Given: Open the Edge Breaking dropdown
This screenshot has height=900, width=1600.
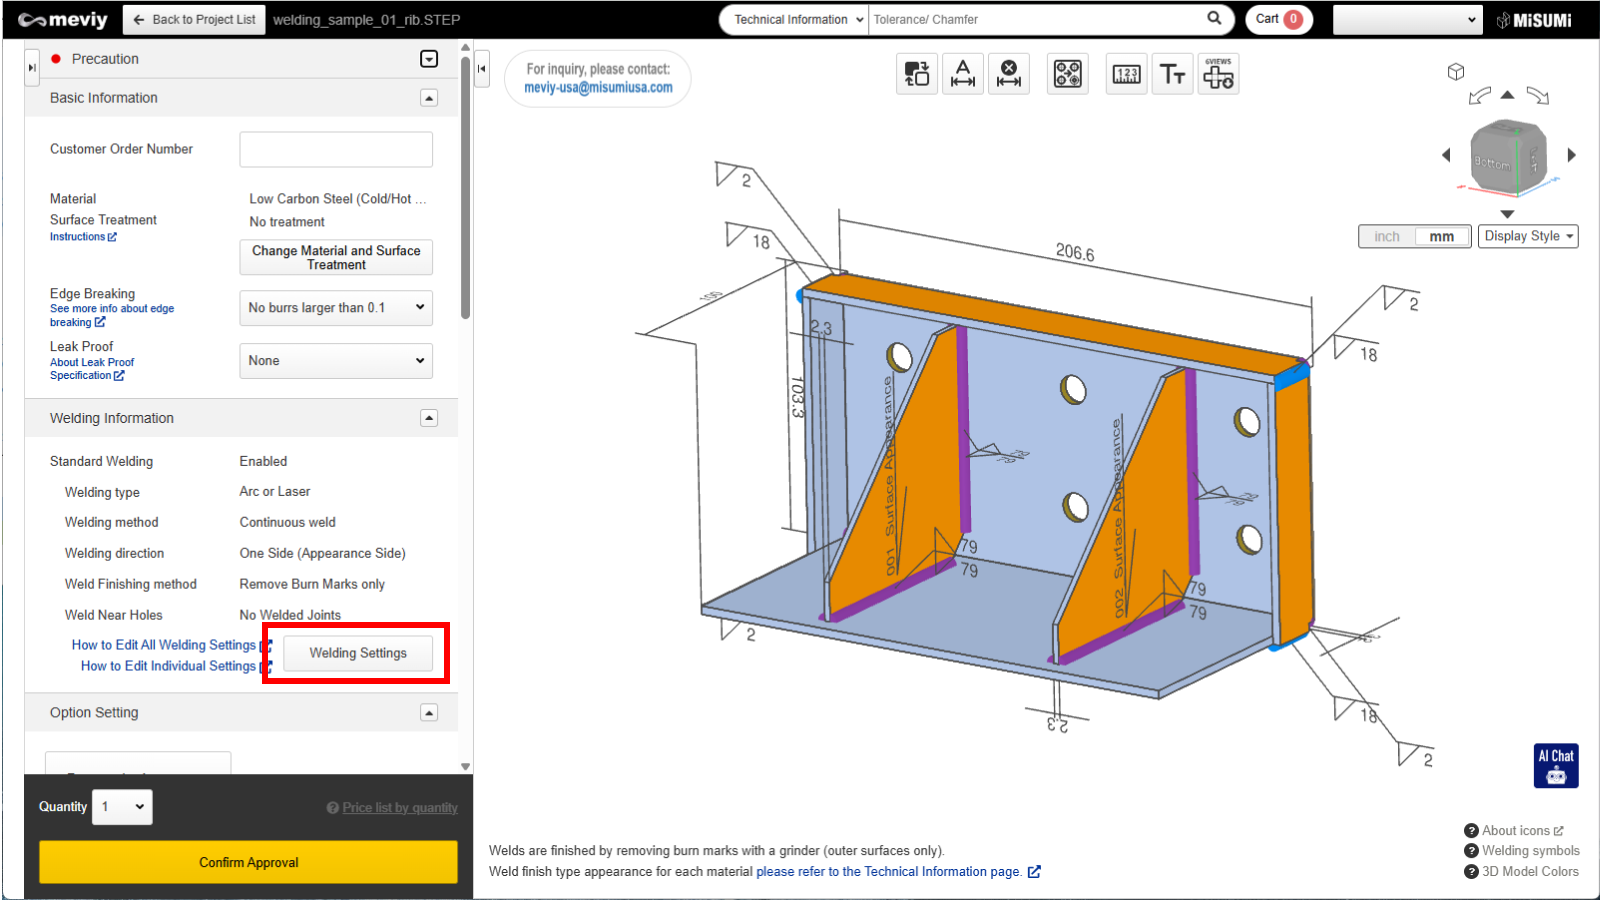Looking at the screenshot, I should [x=336, y=308].
